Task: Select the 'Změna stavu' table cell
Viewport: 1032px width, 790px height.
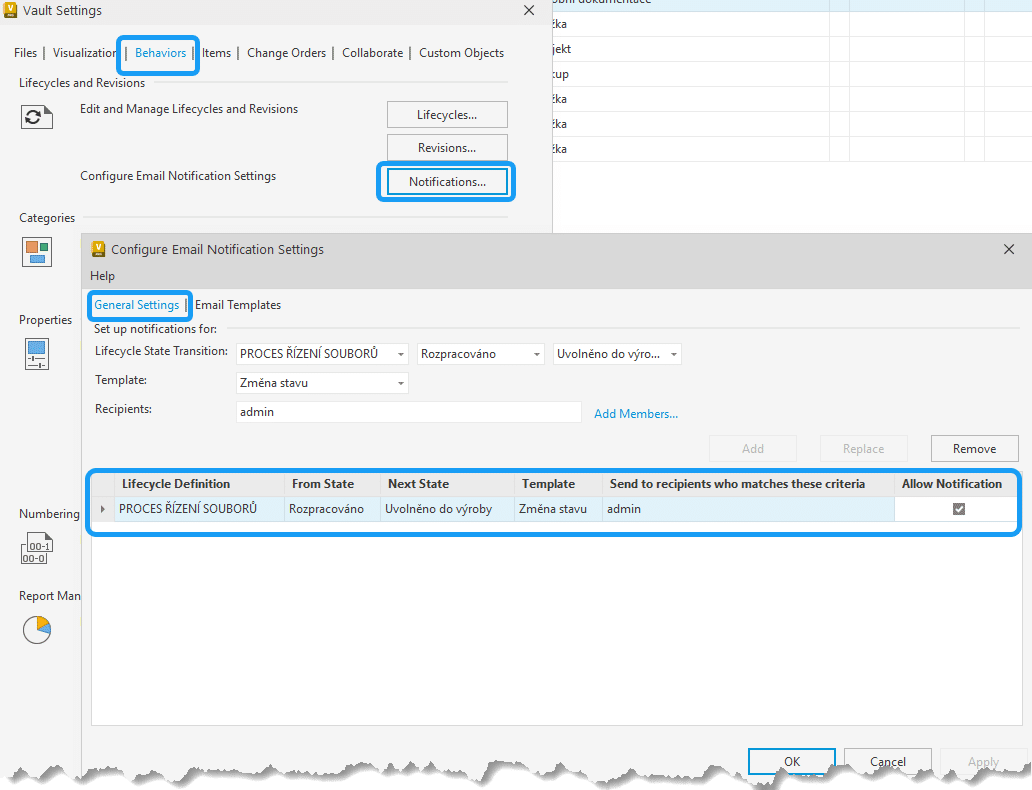Action: point(558,509)
